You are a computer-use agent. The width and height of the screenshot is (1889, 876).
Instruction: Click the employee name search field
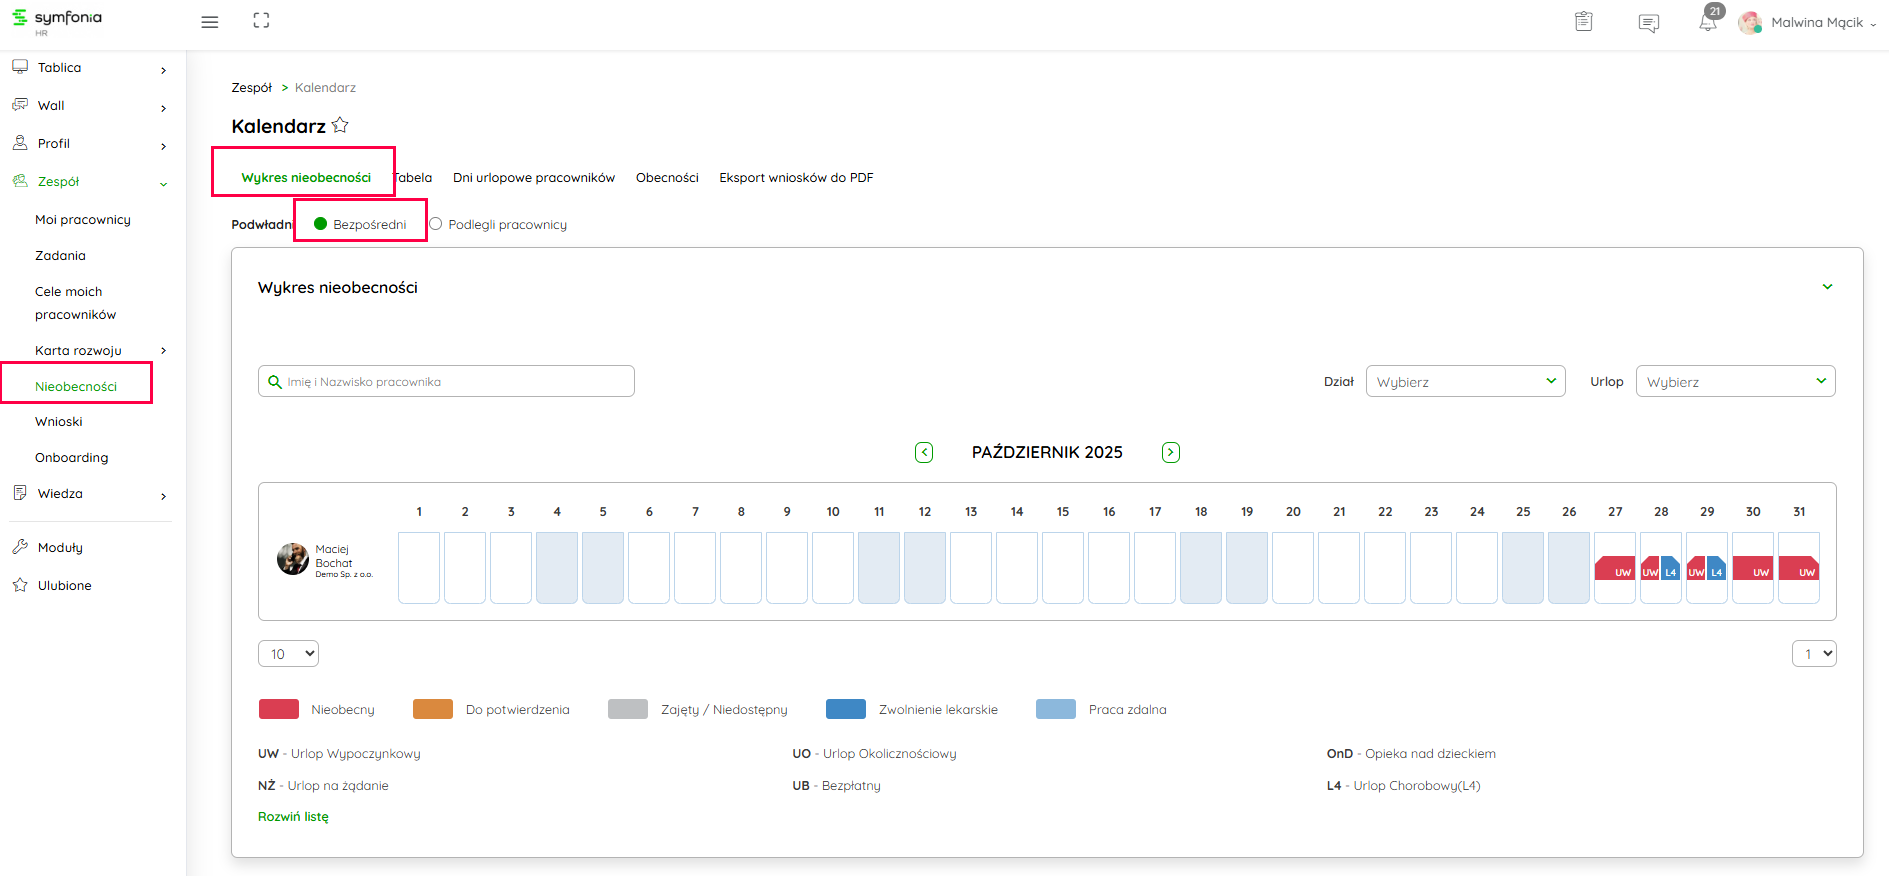[446, 382]
